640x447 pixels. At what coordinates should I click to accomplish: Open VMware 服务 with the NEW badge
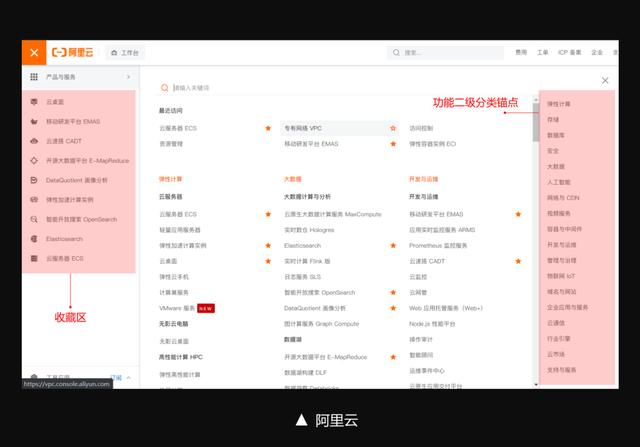tap(177, 308)
